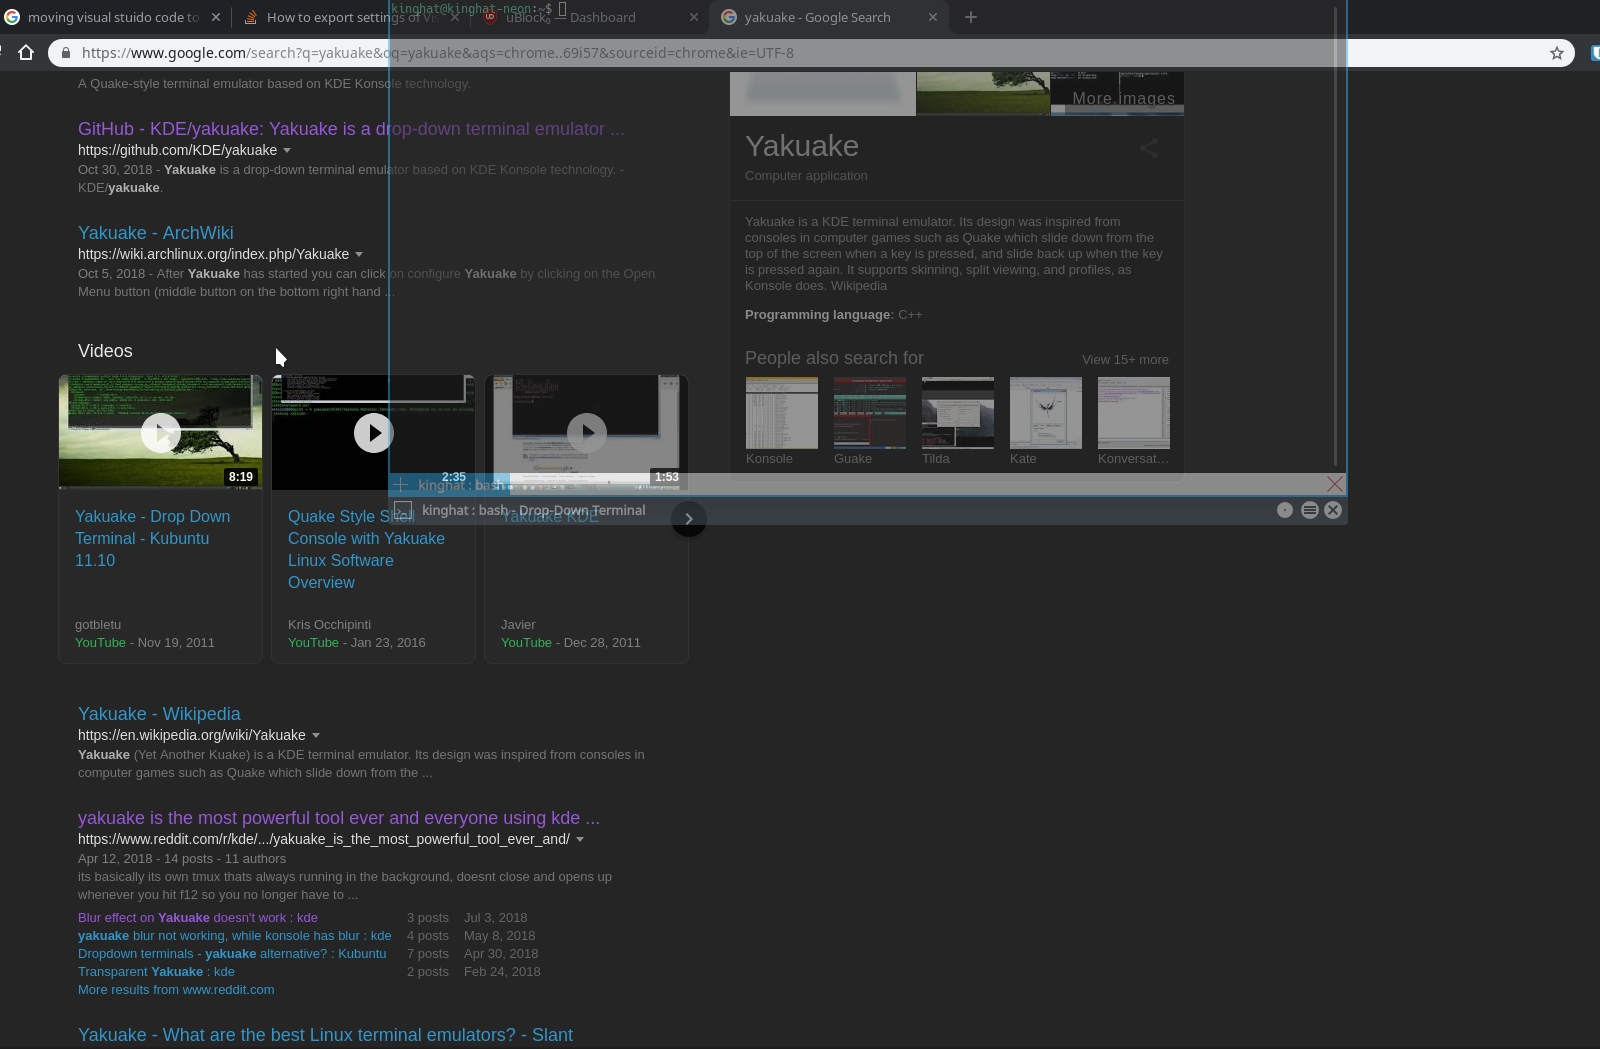The width and height of the screenshot is (1600, 1049).
Task: Open 'yakuake blur not working' reddit link
Action: tap(235, 935)
